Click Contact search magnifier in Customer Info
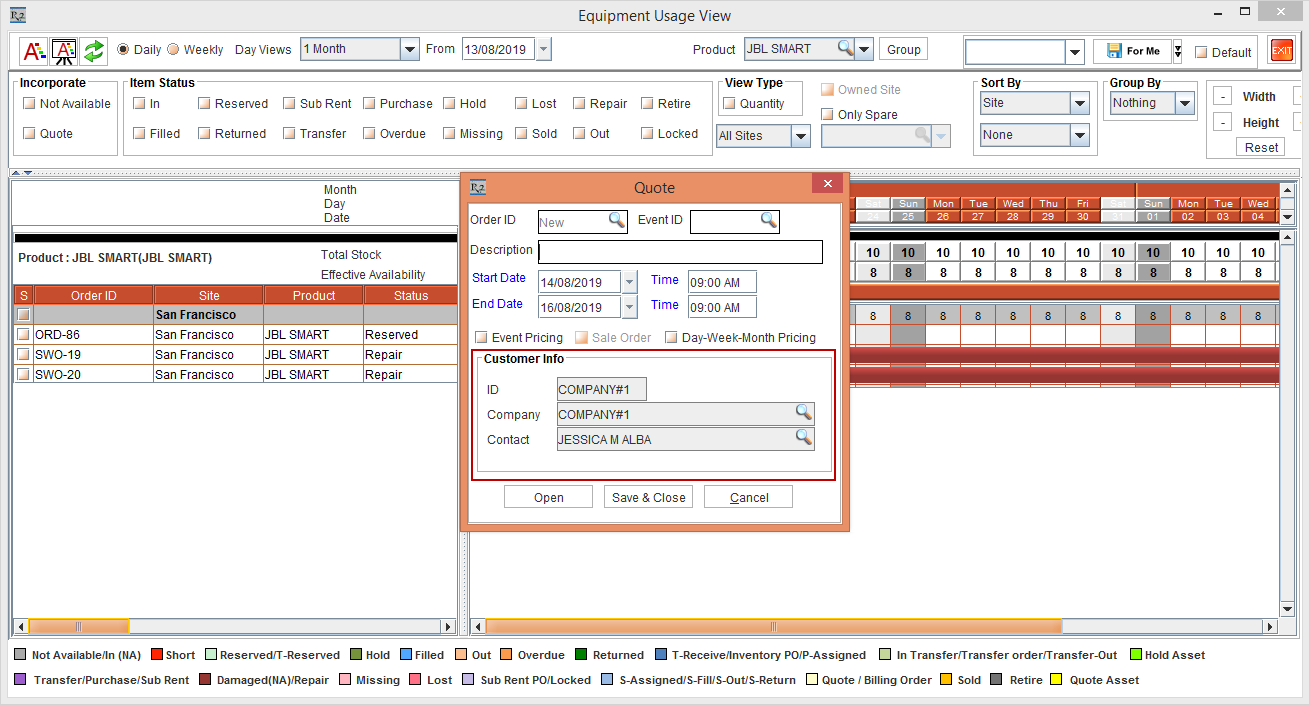Screen dimensions: 1310x705 tap(803, 438)
